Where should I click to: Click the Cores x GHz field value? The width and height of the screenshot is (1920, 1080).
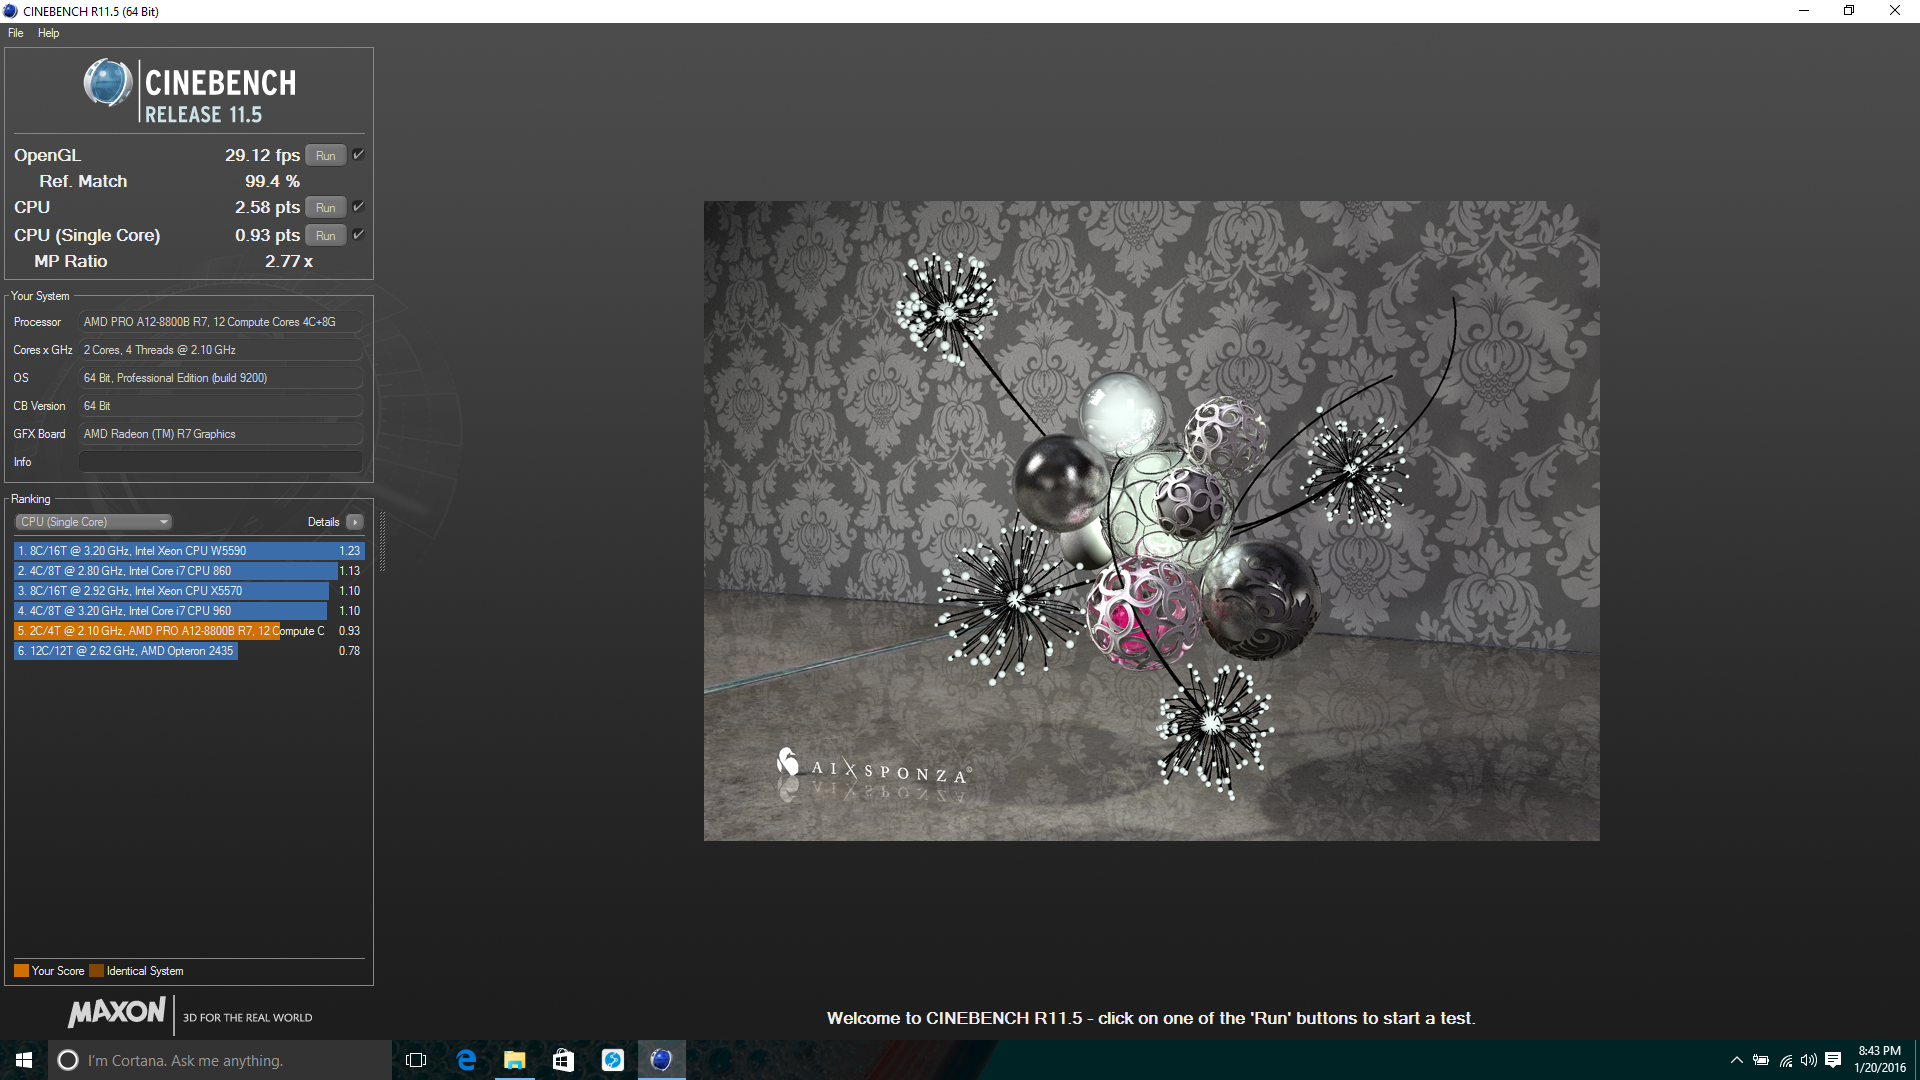(220, 350)
